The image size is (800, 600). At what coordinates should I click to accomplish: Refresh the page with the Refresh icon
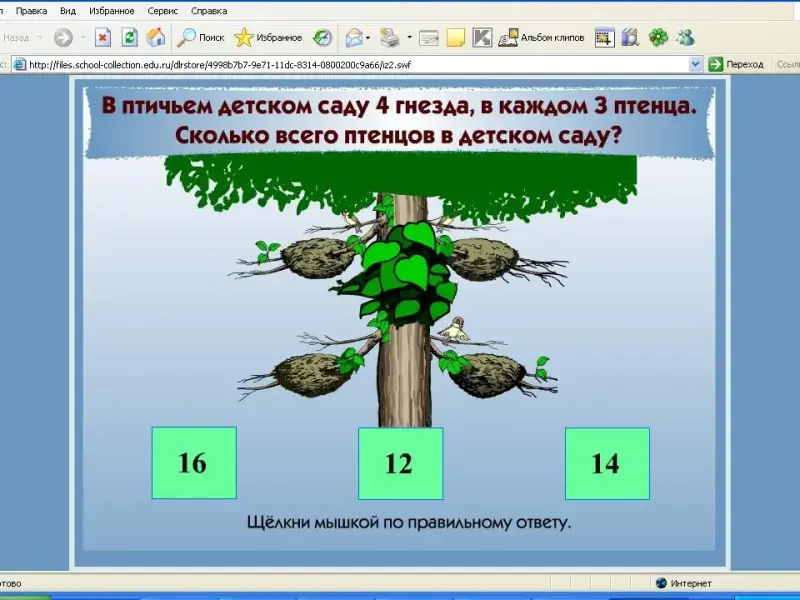point(129,38)
